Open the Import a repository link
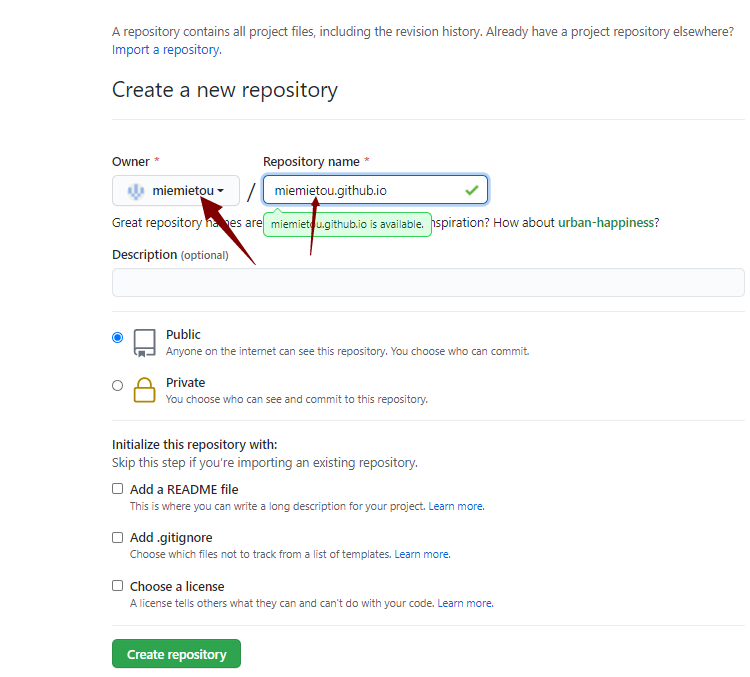750x677 pixels. (166, 50)
